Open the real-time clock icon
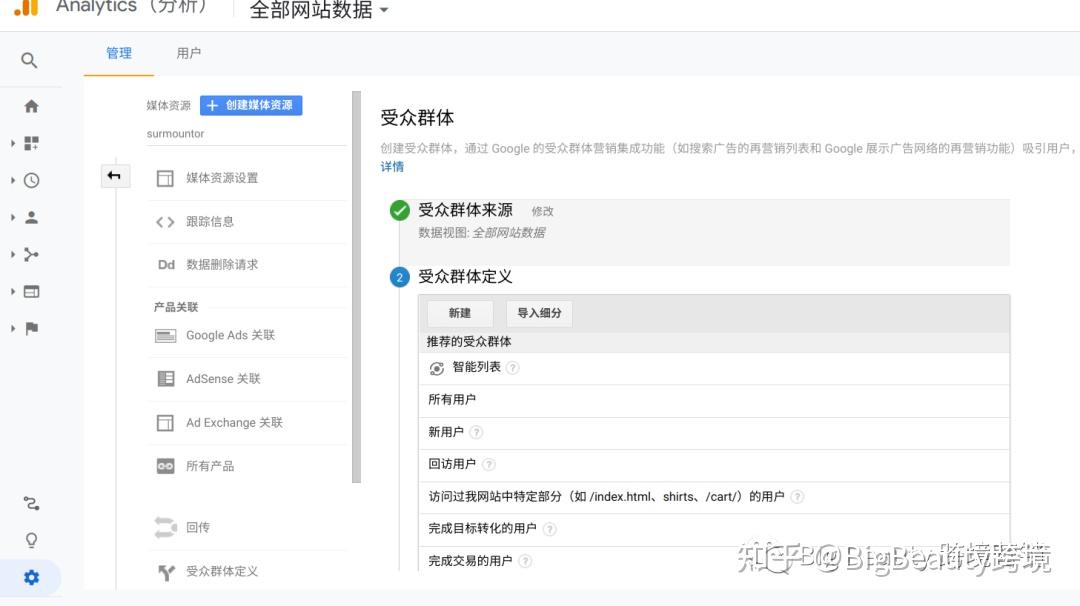Screen dimensions: 1080x606 click(x=31, y=180)
